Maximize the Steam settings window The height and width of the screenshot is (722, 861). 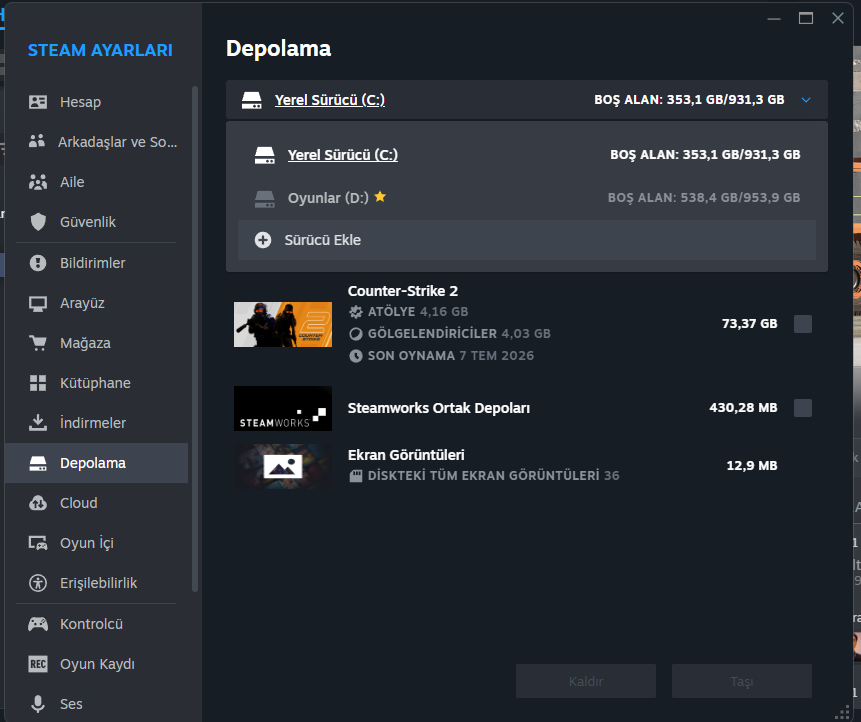[x=806, y=18]
